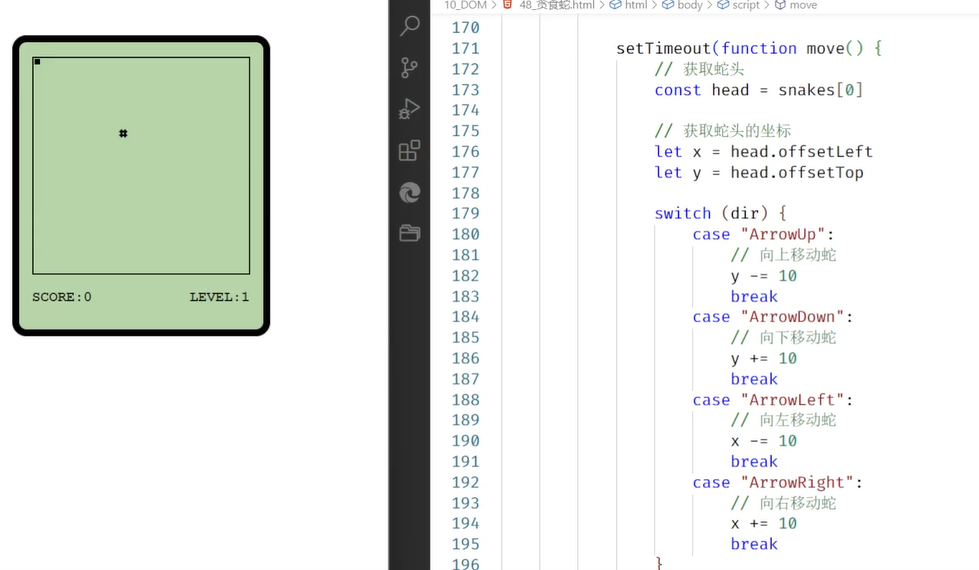This screenshot has width=979, height=570.
Task: Click the cube icon before html breadcrumb
Action: coord(616,5)
